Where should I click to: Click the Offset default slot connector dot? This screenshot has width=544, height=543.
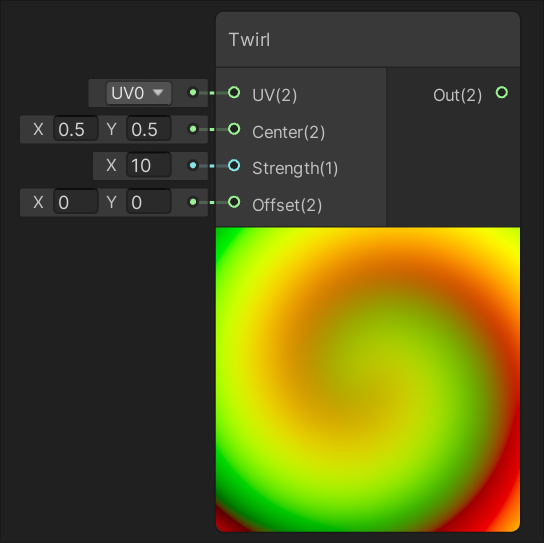[x=193, y=202]
